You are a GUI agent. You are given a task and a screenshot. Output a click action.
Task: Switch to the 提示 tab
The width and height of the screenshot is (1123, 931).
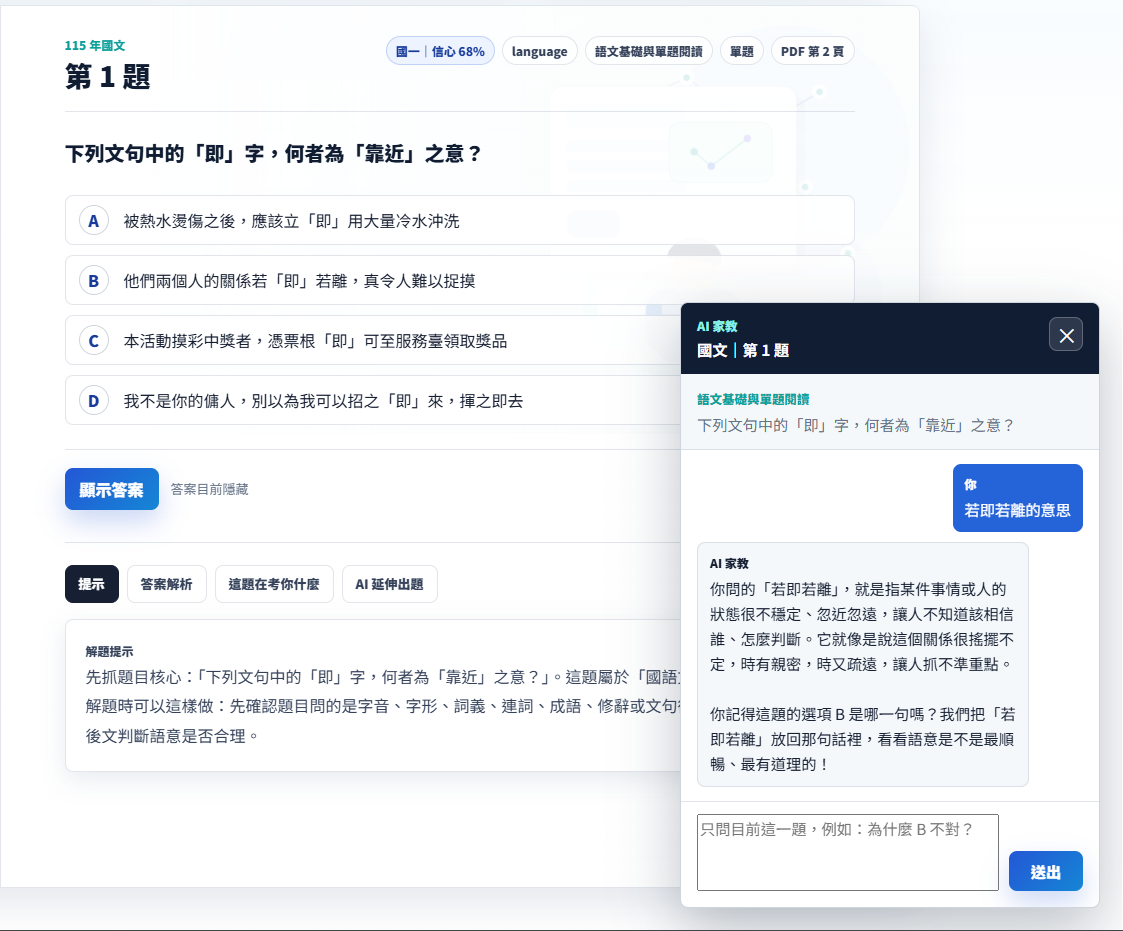pos(92,584)
